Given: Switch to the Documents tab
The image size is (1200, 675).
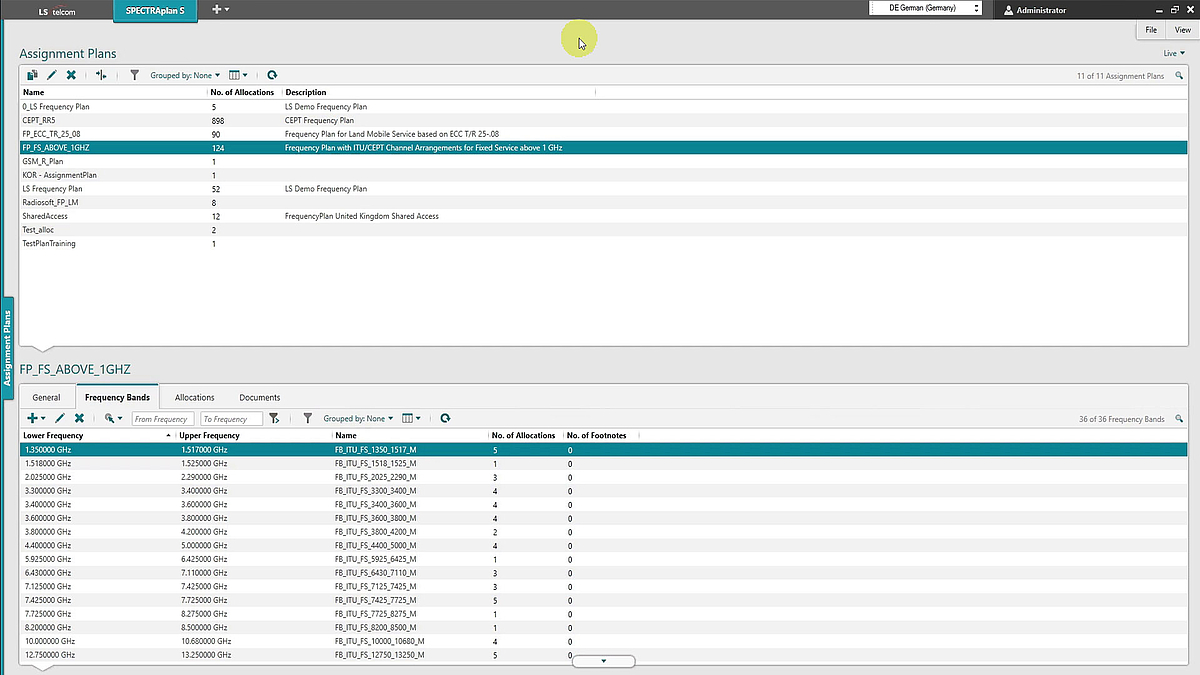Looking at the screenshot, I should coord(260,397).
